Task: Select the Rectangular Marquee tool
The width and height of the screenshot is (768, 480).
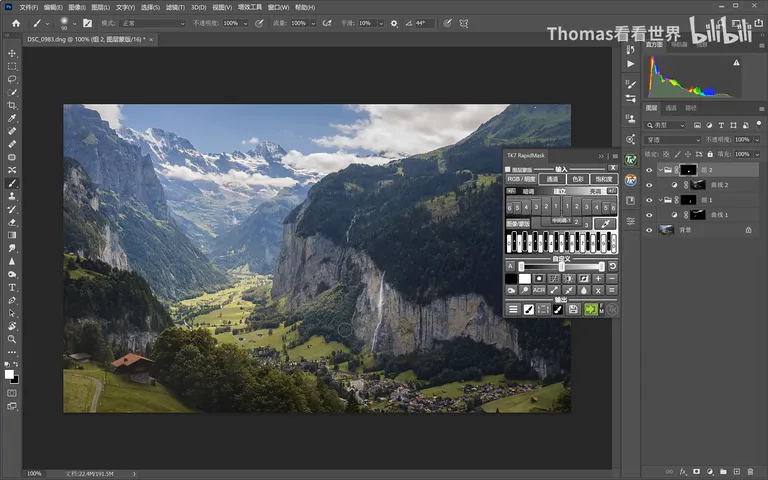Action: point(12,66)
